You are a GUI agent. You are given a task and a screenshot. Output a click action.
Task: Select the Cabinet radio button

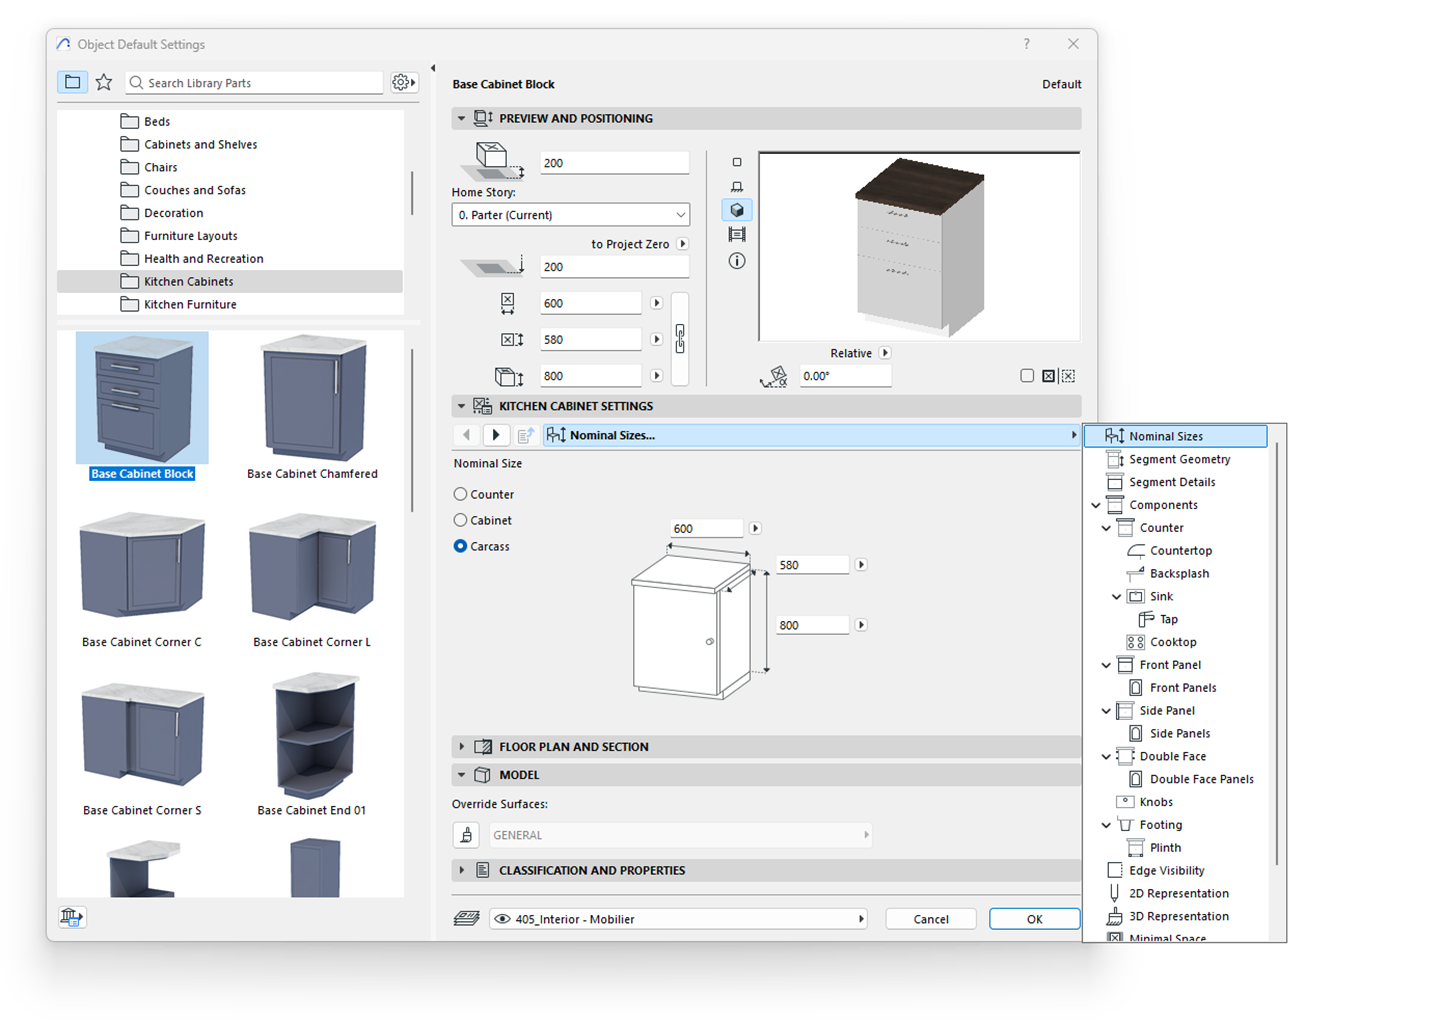tap(460, 520)
